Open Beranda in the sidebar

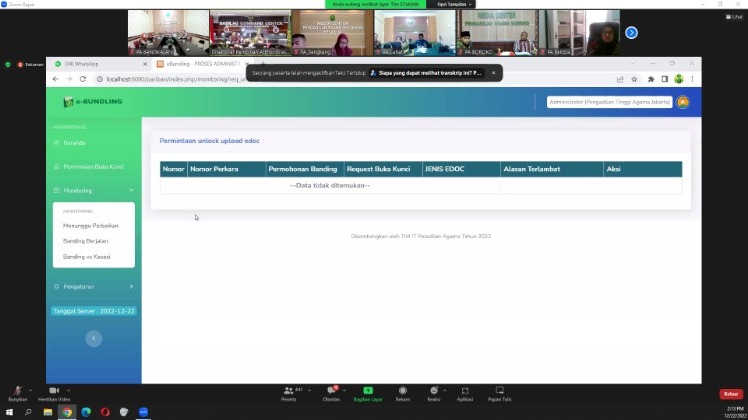coord(74,143)
